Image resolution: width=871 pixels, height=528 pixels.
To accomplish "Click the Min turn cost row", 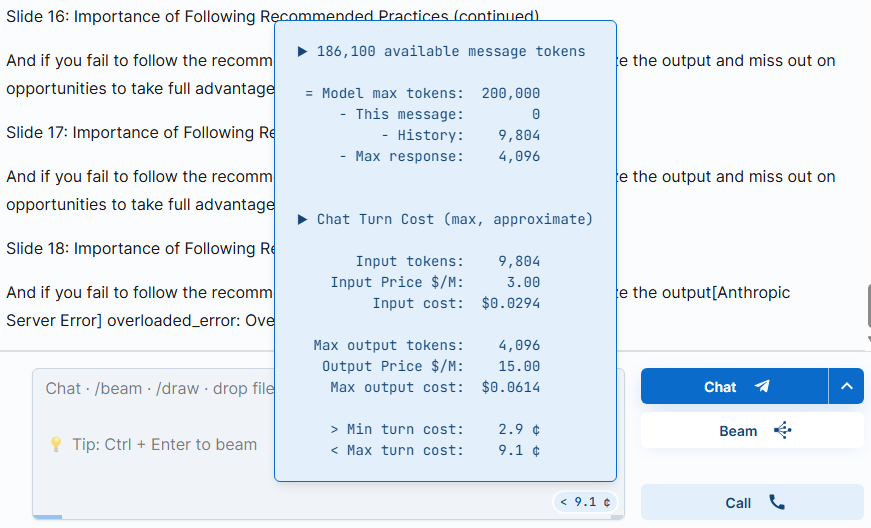I will [435, 429].
